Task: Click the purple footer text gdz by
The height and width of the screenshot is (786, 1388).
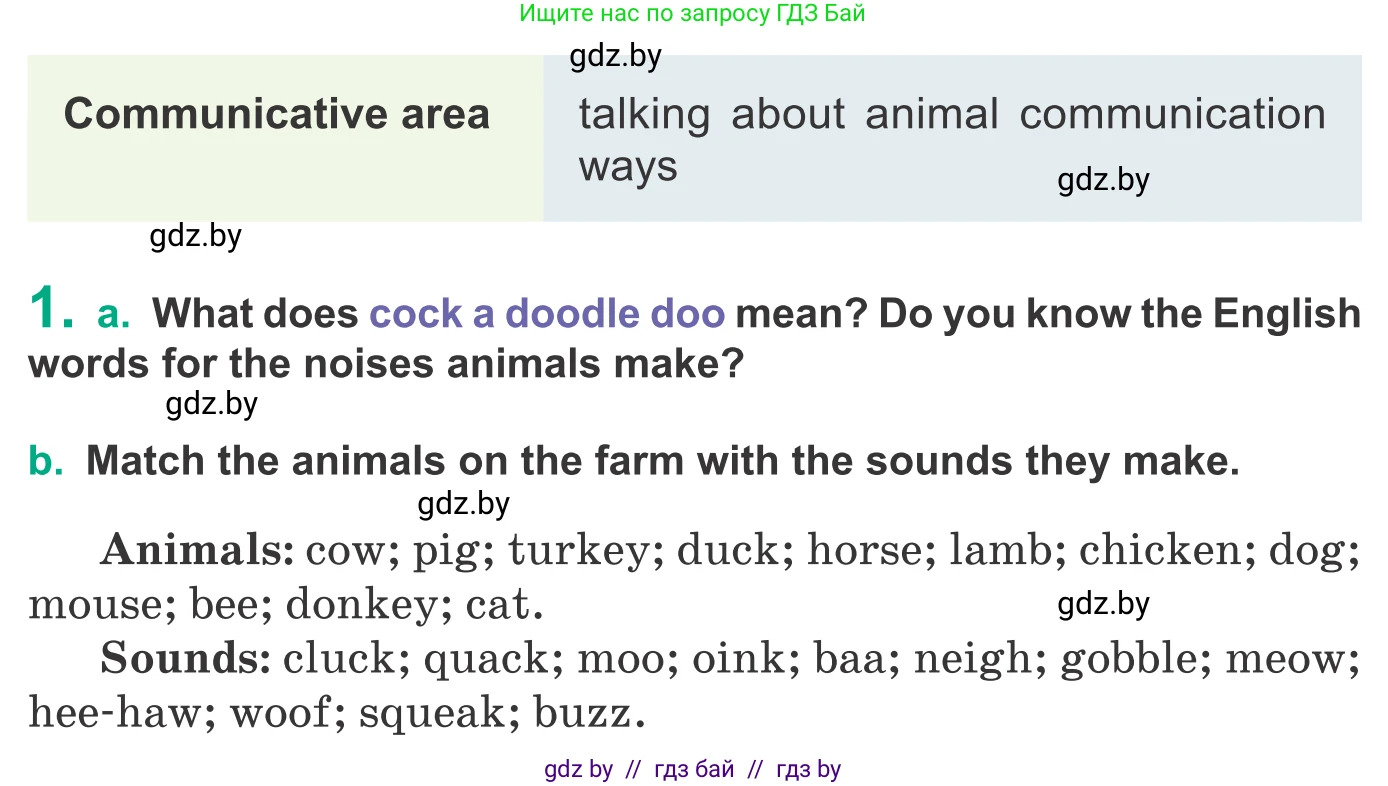Action: (x=578, y=769)
